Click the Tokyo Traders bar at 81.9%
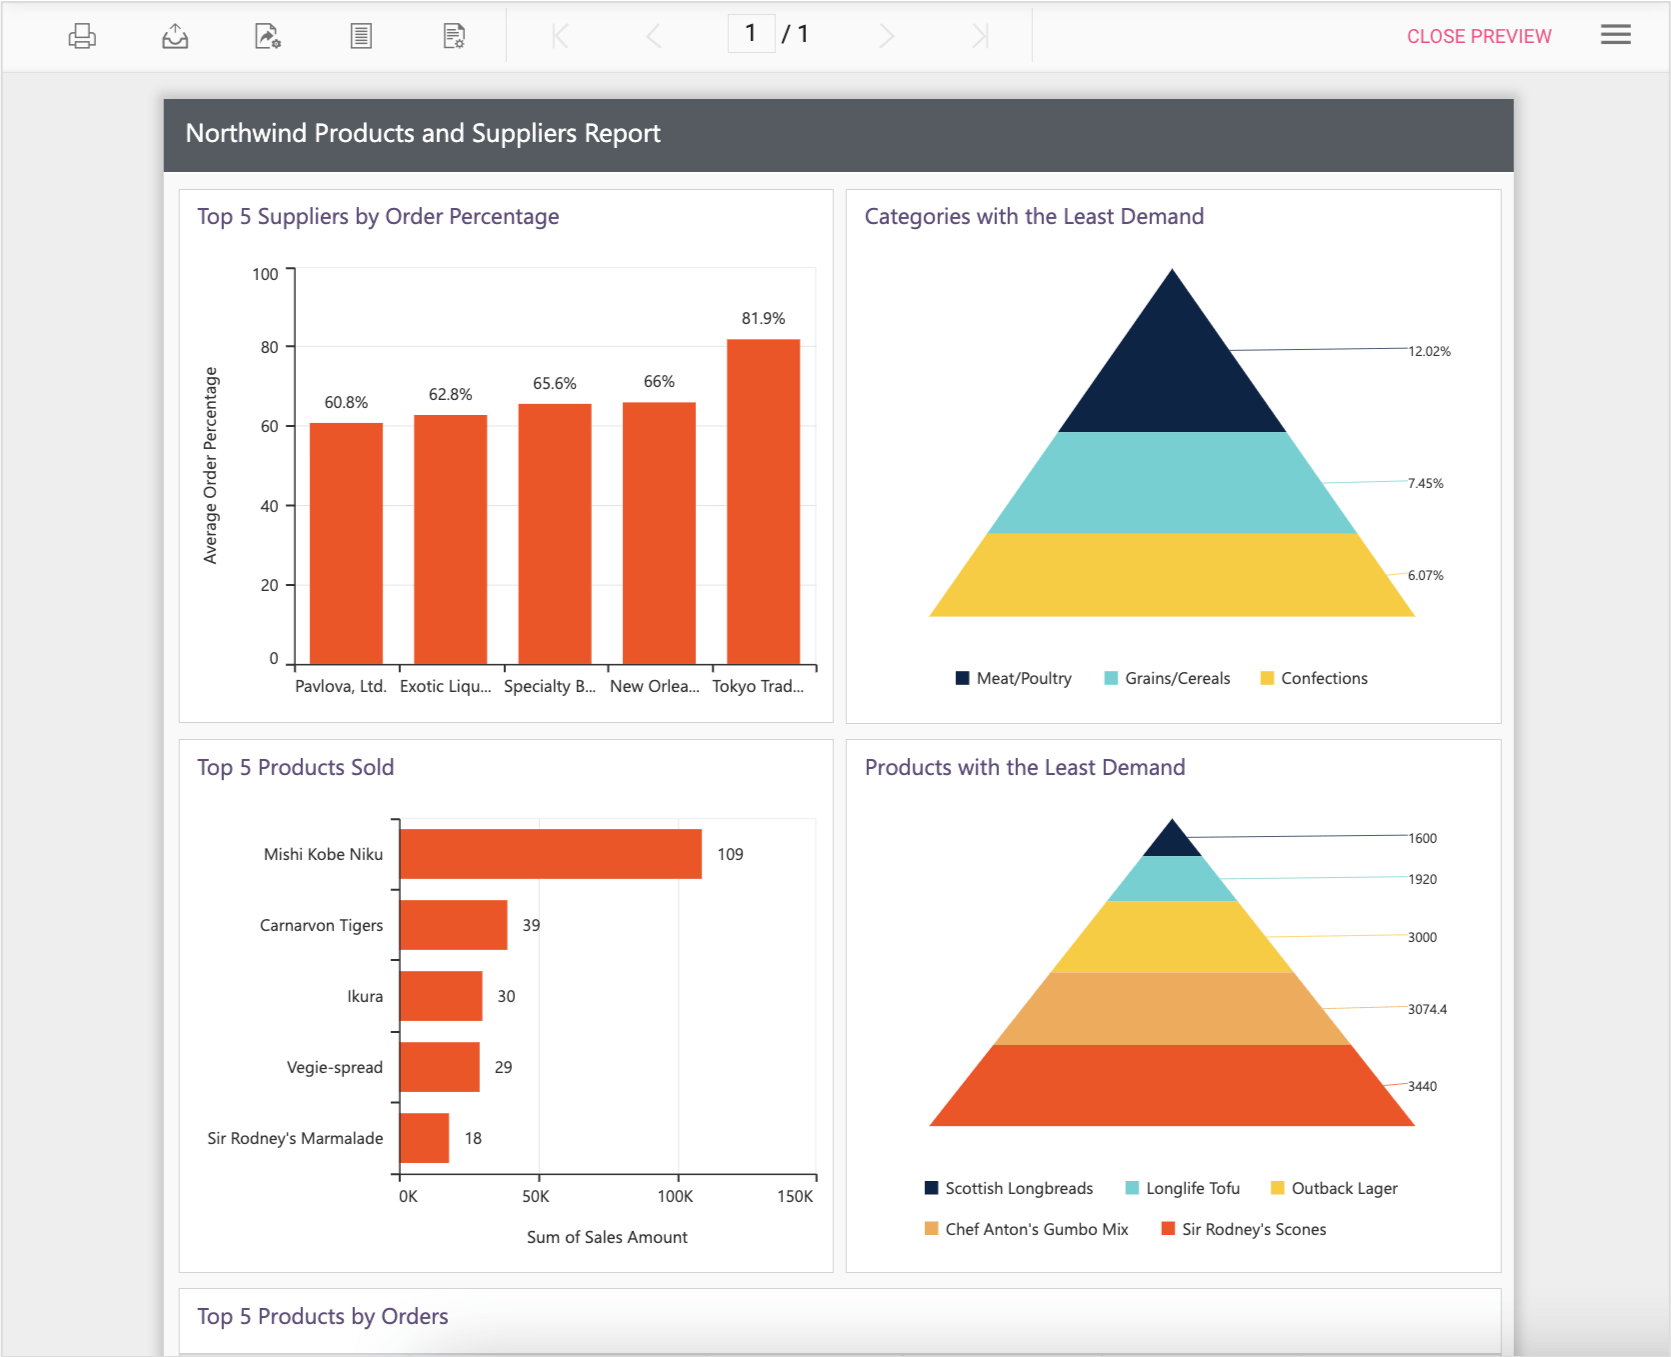 point(763,501)
